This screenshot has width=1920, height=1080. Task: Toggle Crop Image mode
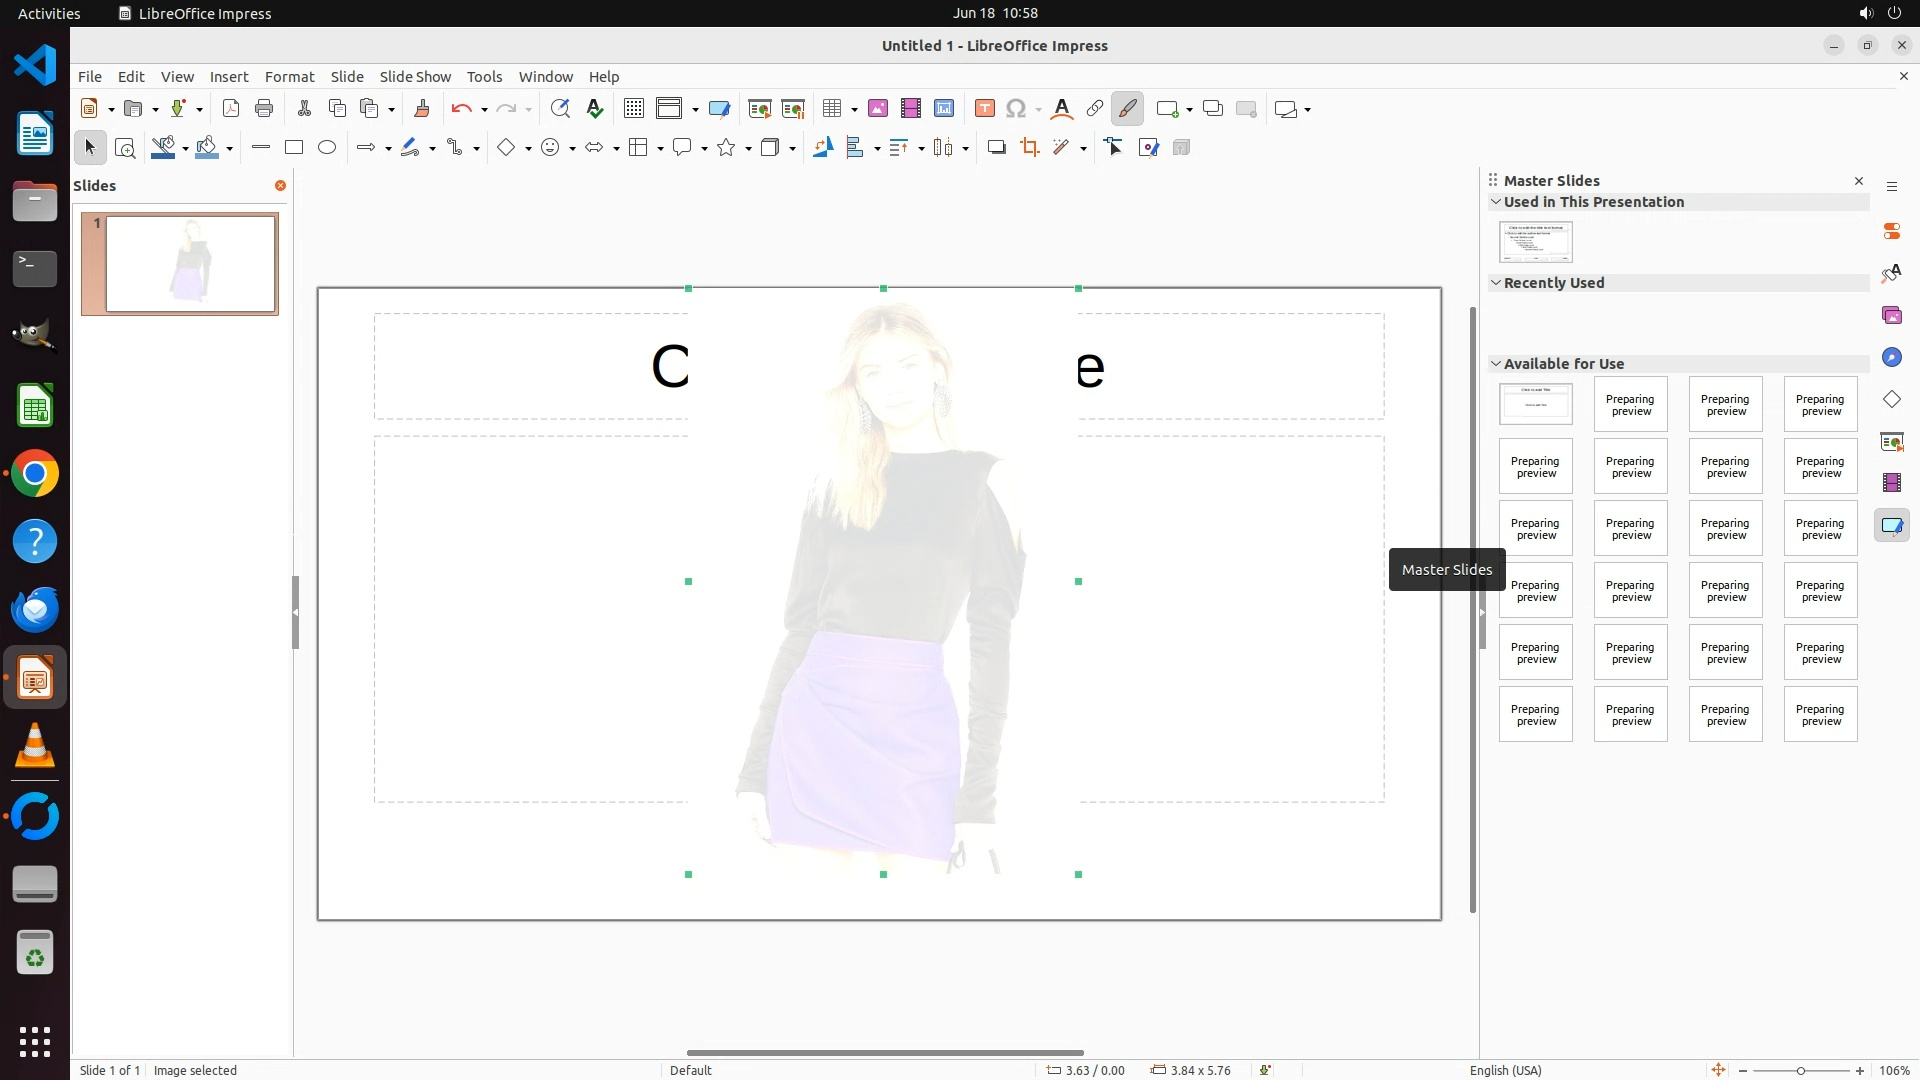pos(1029,148)
